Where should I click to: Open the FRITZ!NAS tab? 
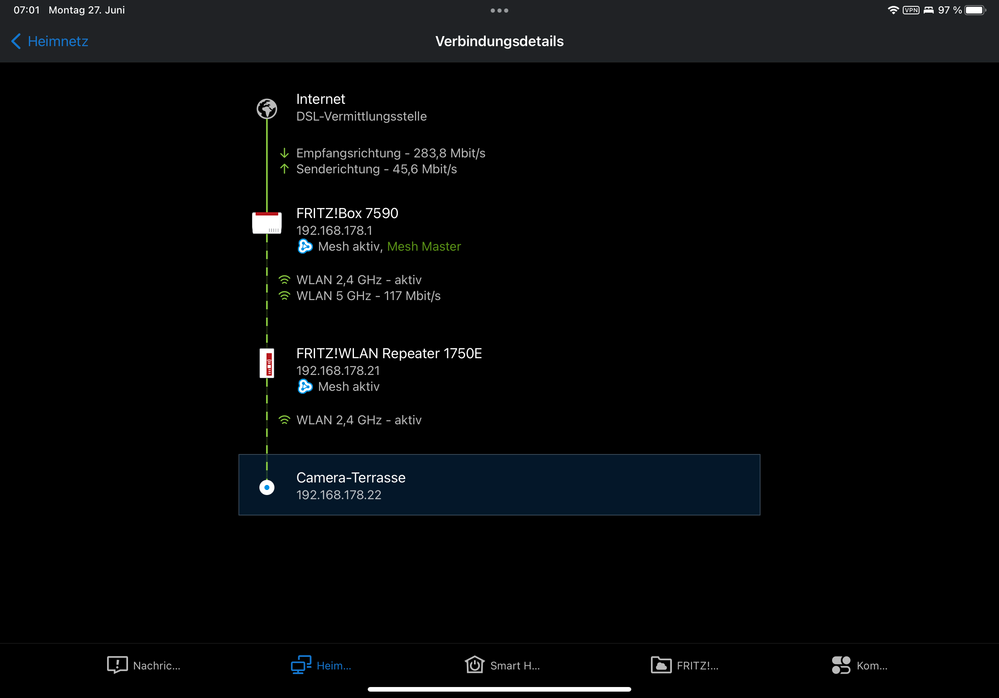coord(684,665)
